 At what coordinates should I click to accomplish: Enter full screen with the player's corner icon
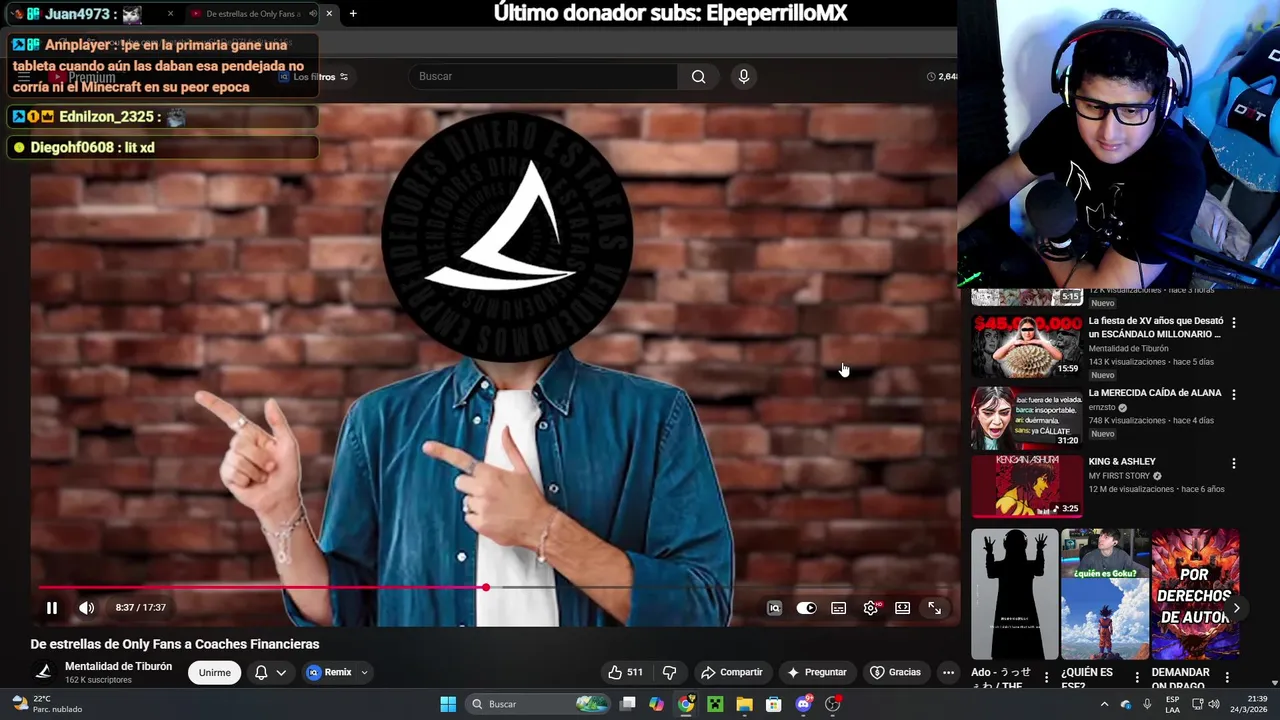tap(934, 608)
